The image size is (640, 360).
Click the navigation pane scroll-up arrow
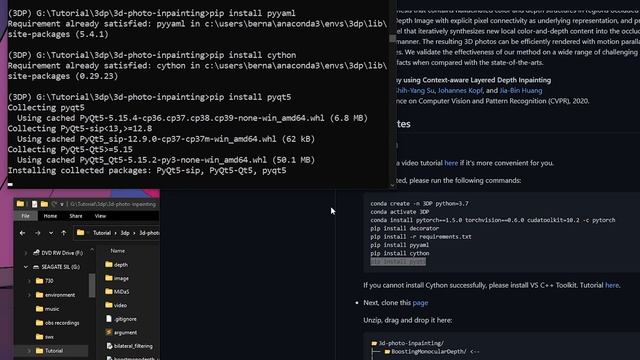pos(92,249)
